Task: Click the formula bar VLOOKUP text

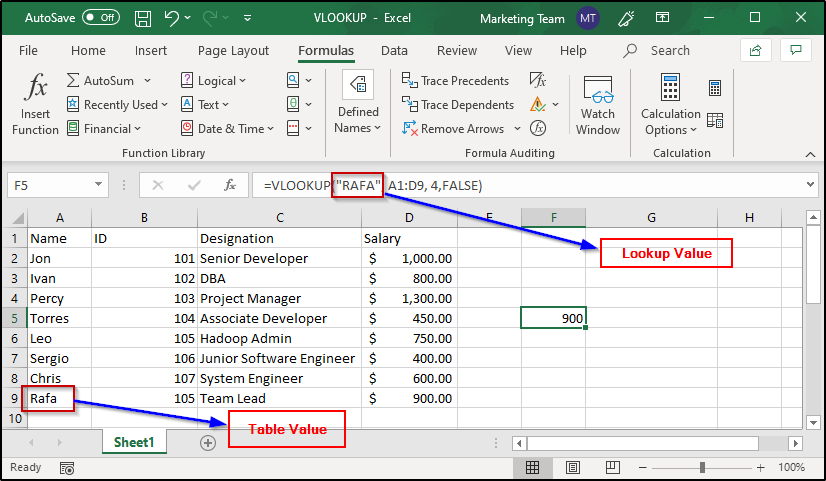Action: point(373,185)
